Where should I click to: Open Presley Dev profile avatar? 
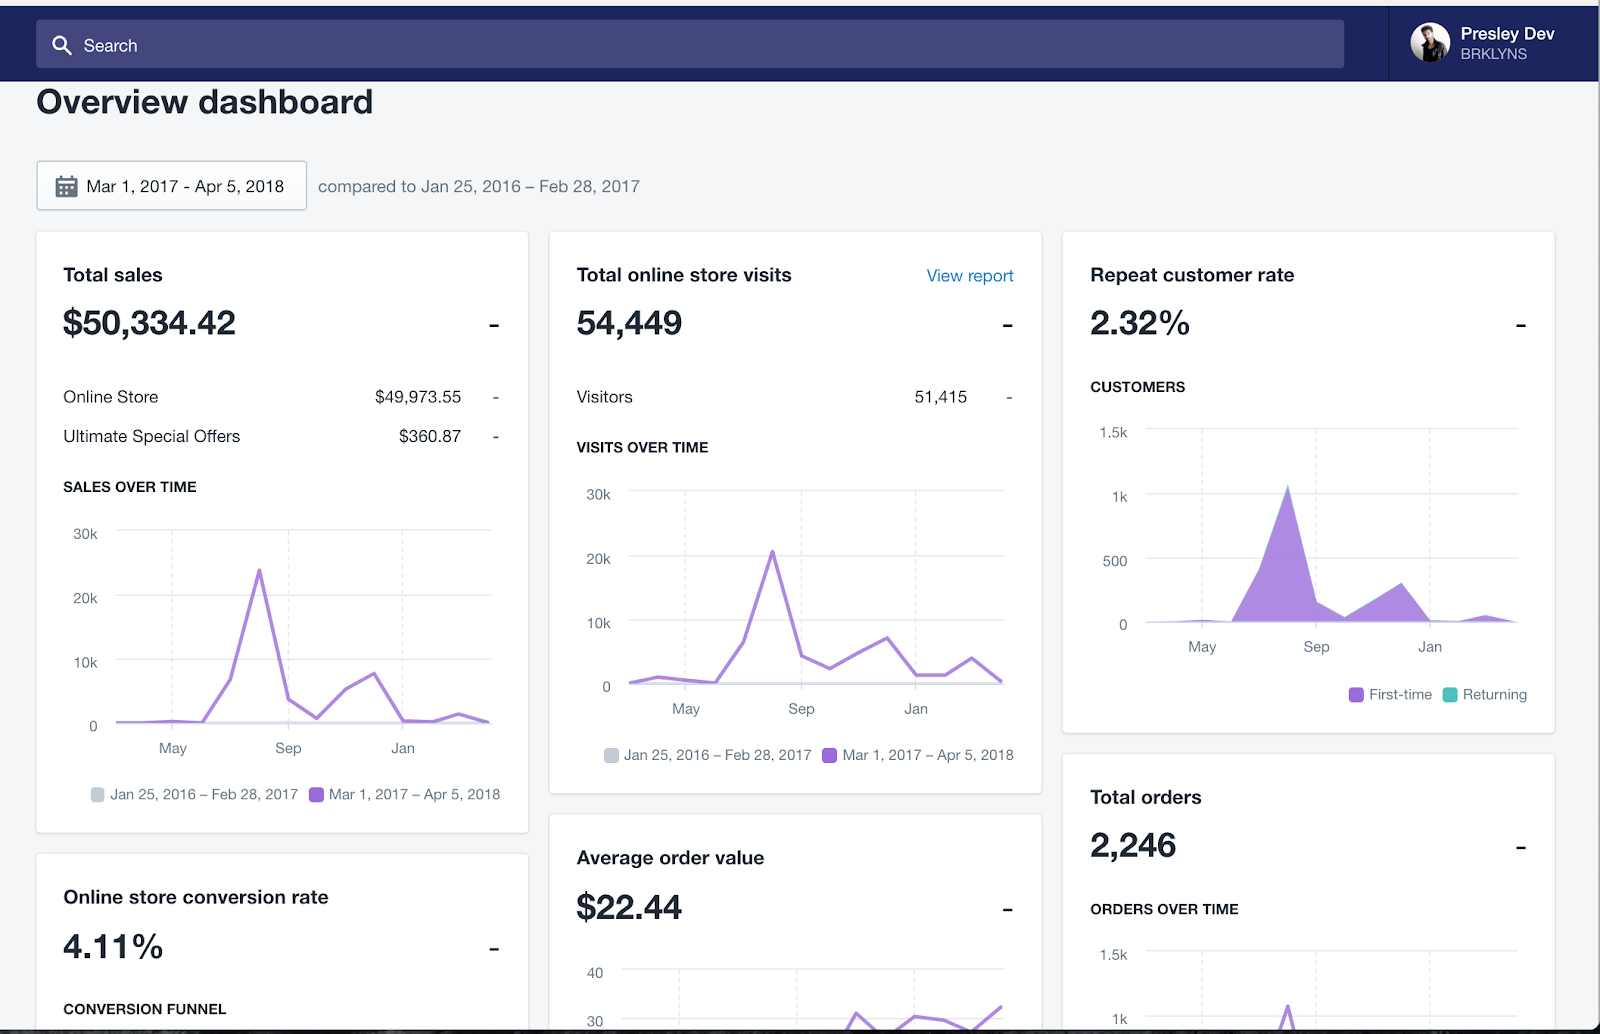pos(1430,43)
